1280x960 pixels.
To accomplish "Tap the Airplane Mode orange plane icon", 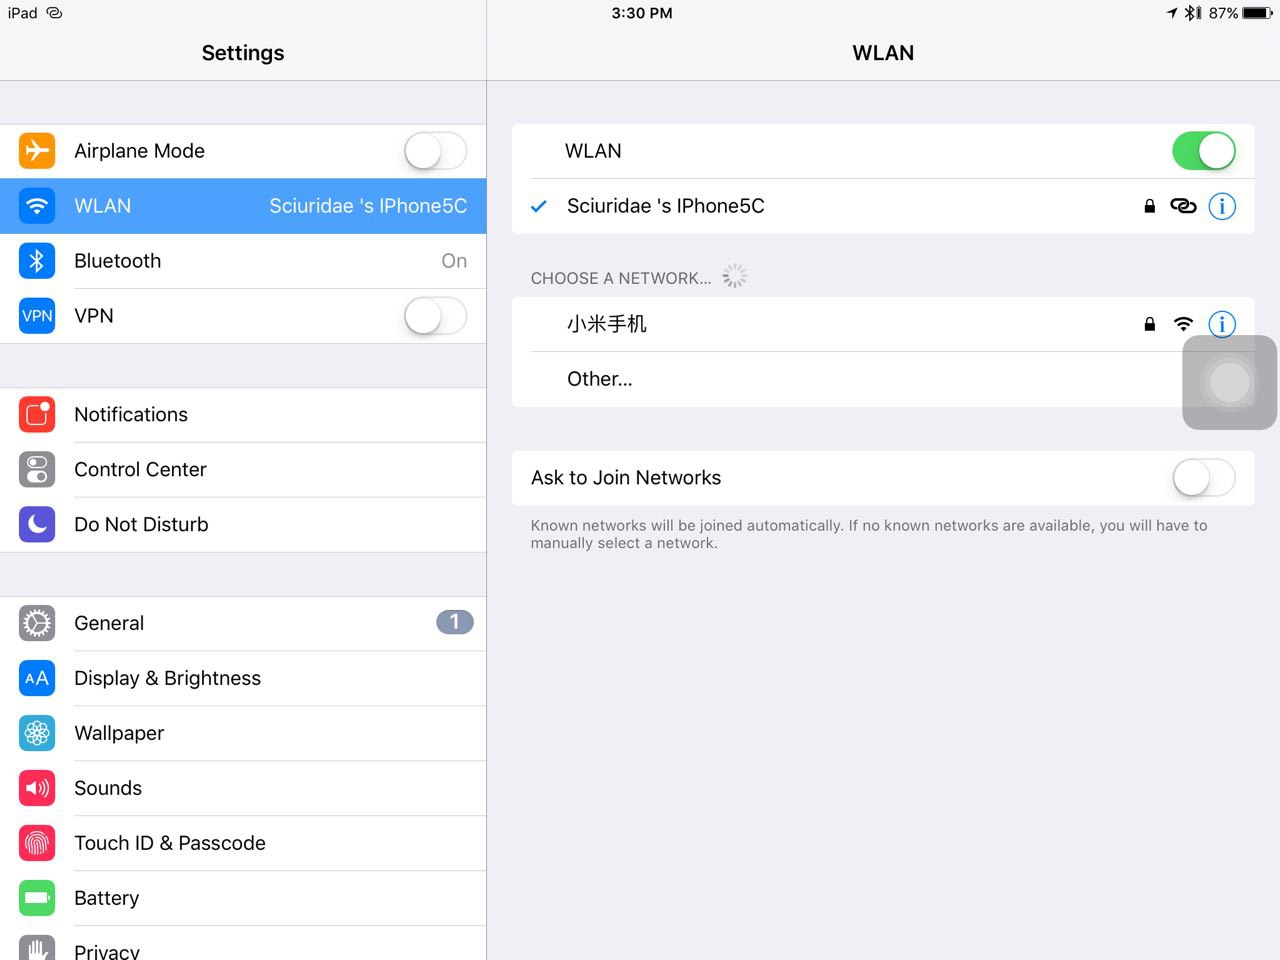I will pyautogui.click(x=37, y=151).
